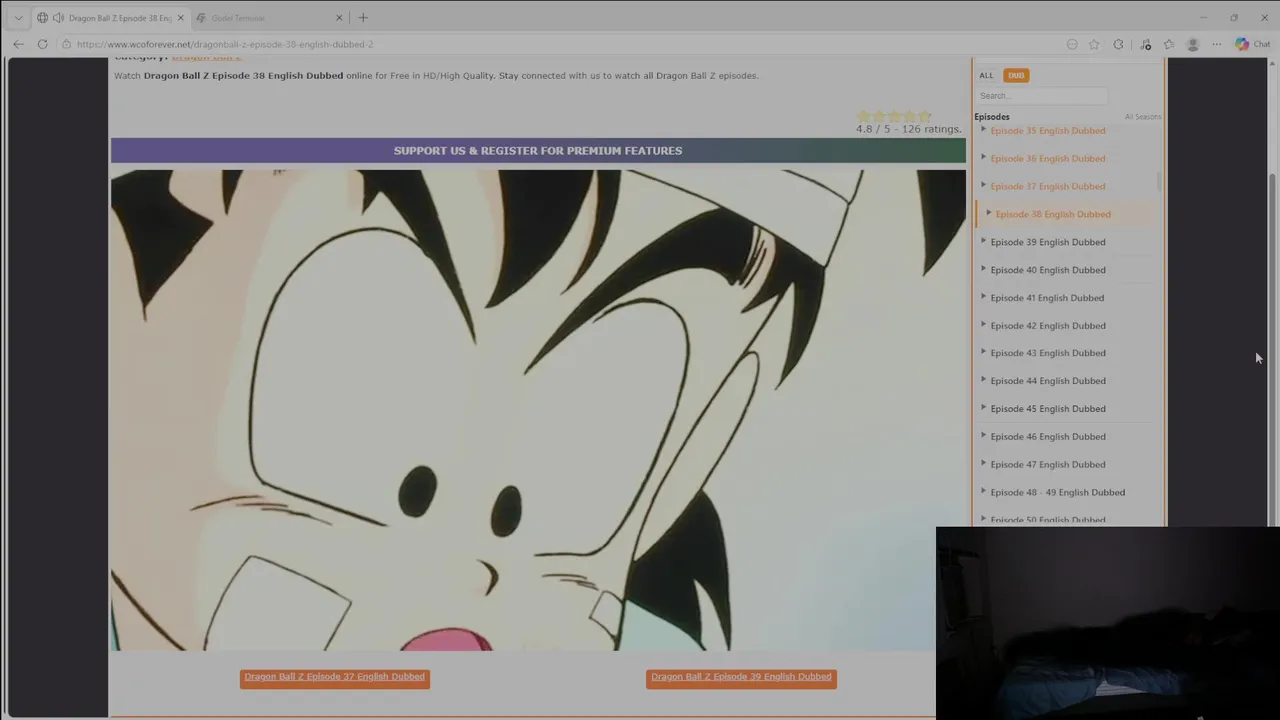Open the All Seasons dropdown
The height and width of the screenshot is (720, 1280).
(x=1142, y=117)
